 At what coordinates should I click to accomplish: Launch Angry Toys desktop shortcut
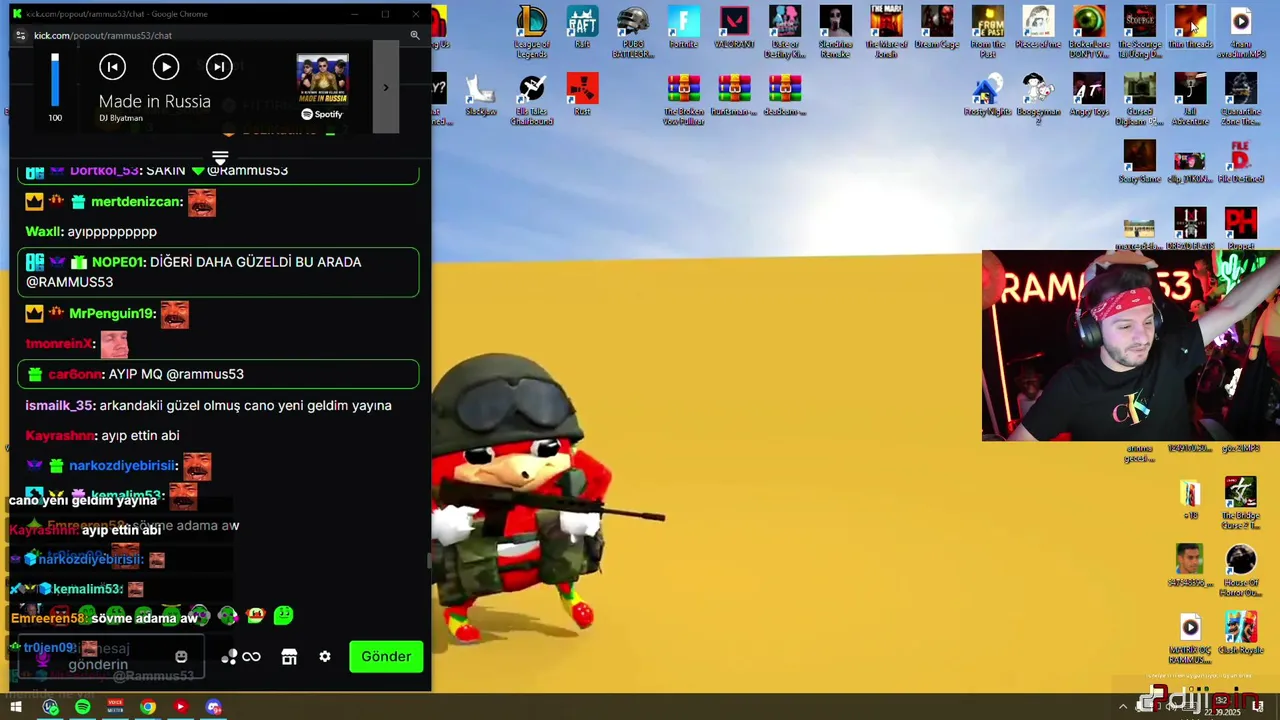point(1089,94)
